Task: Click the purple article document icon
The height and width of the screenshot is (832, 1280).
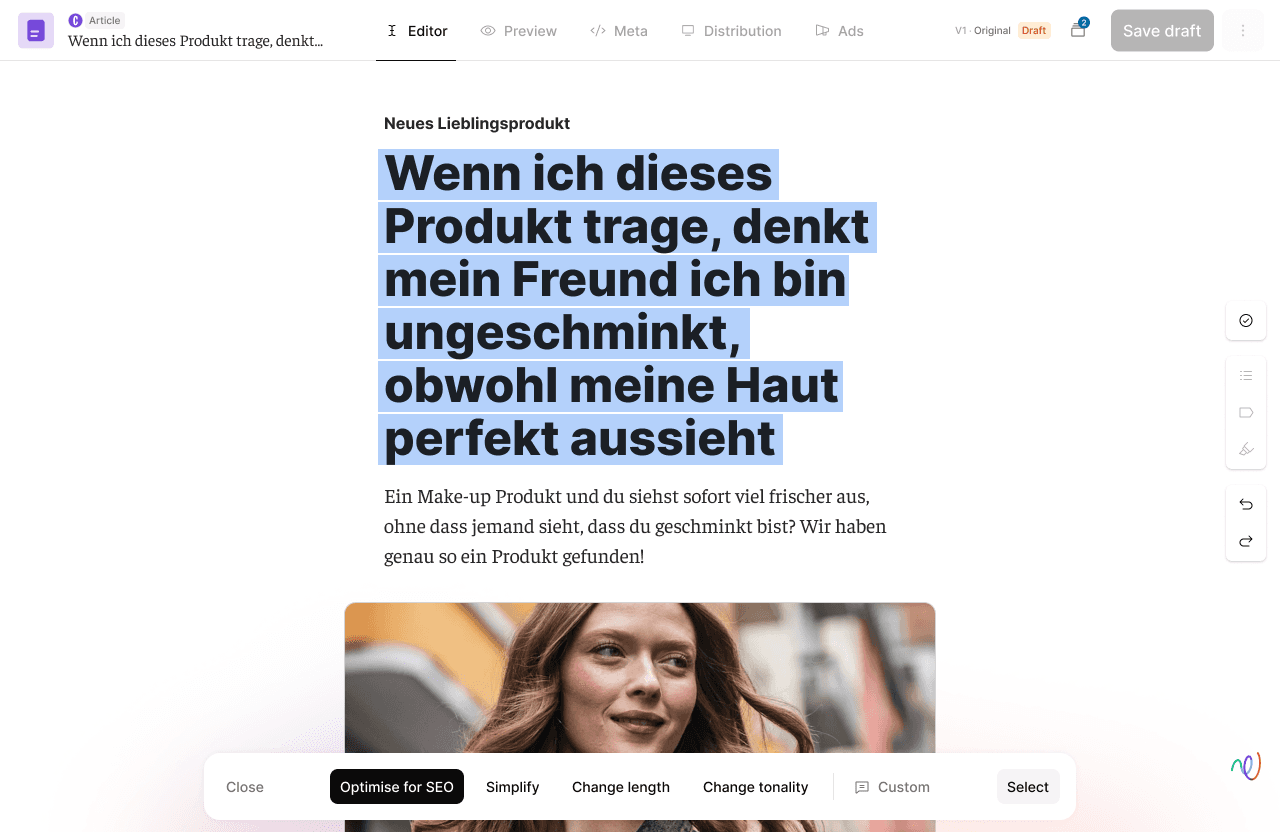Action: 36,31
